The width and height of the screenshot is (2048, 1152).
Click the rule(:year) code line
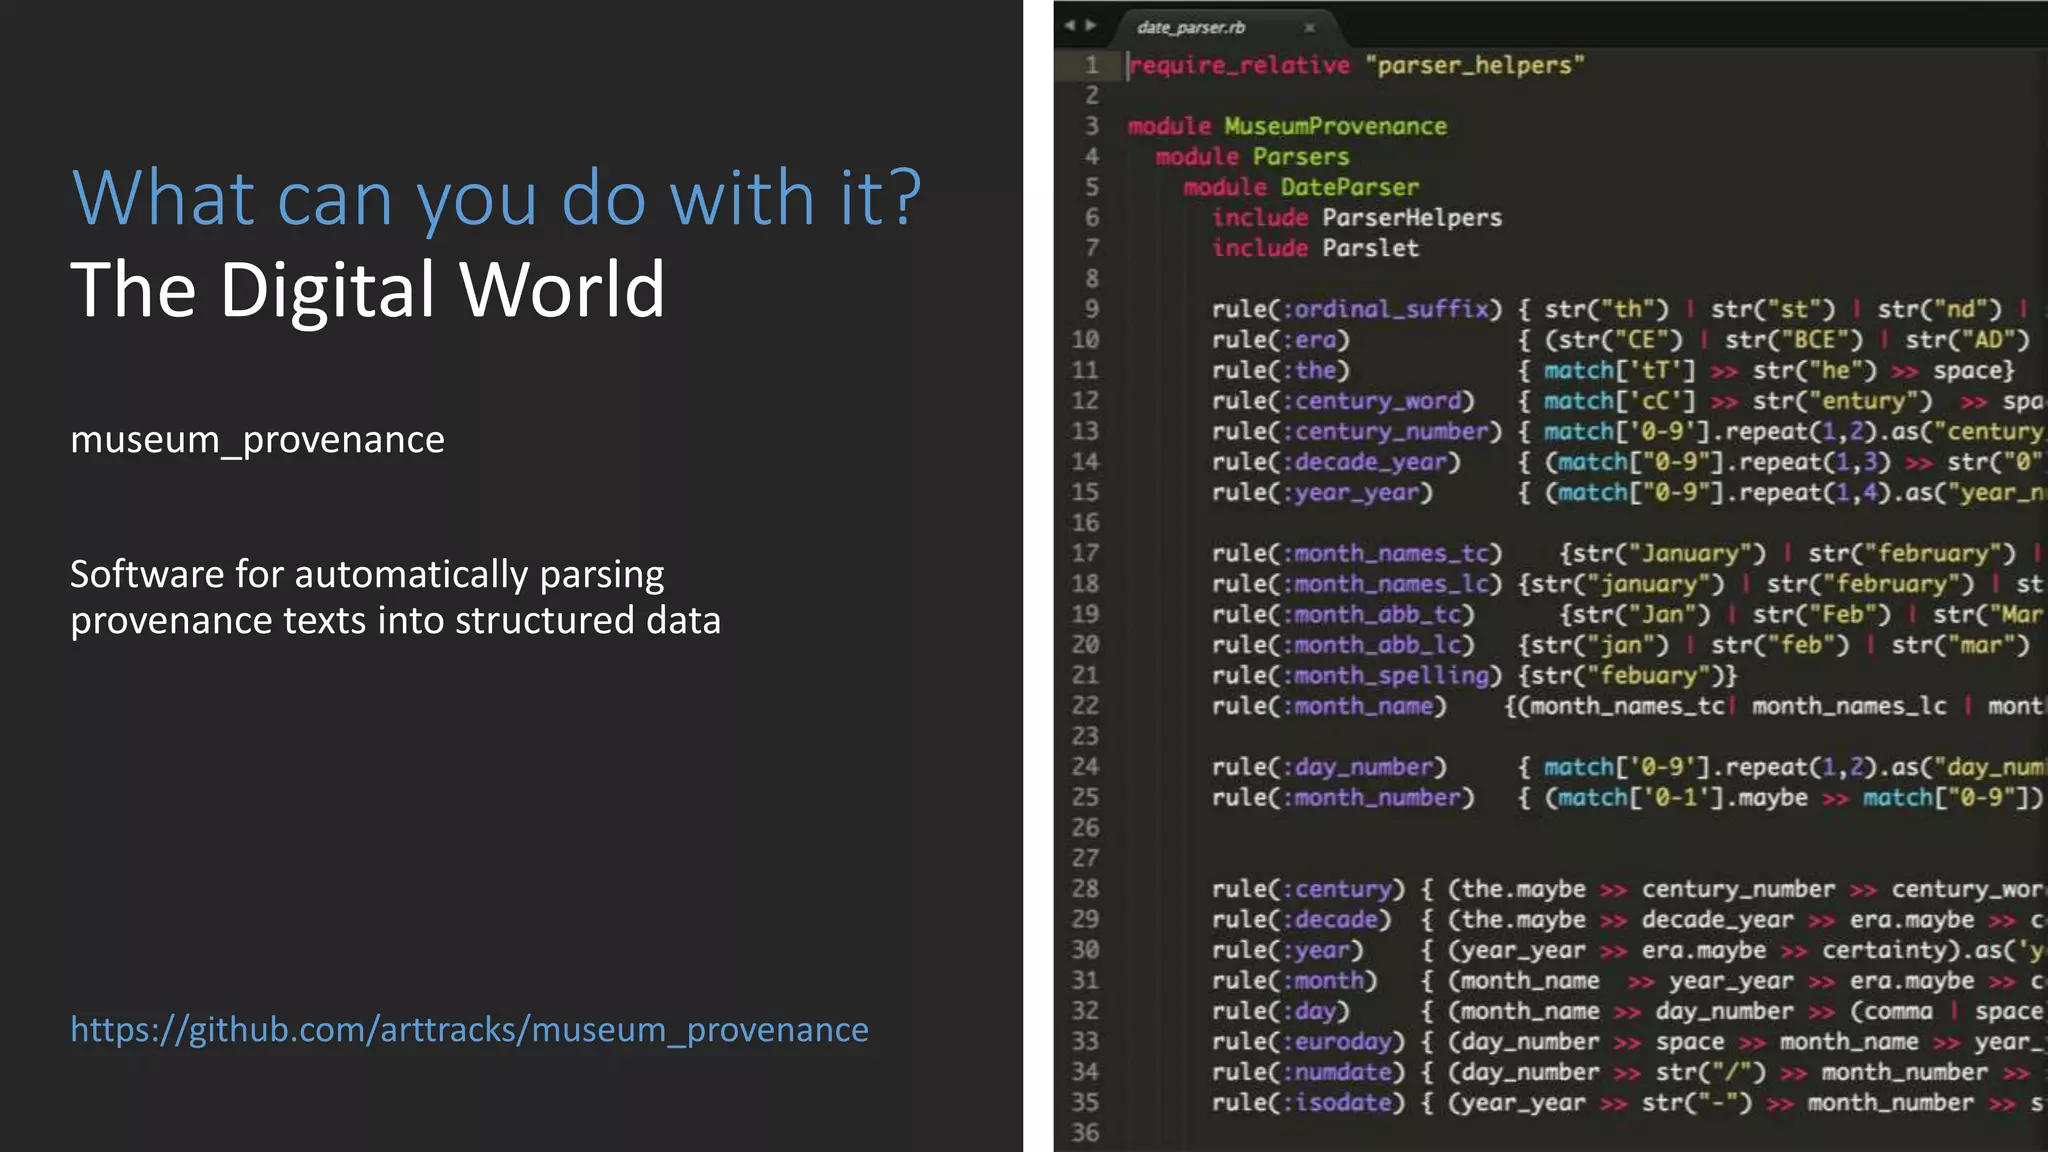[1629, 950]
